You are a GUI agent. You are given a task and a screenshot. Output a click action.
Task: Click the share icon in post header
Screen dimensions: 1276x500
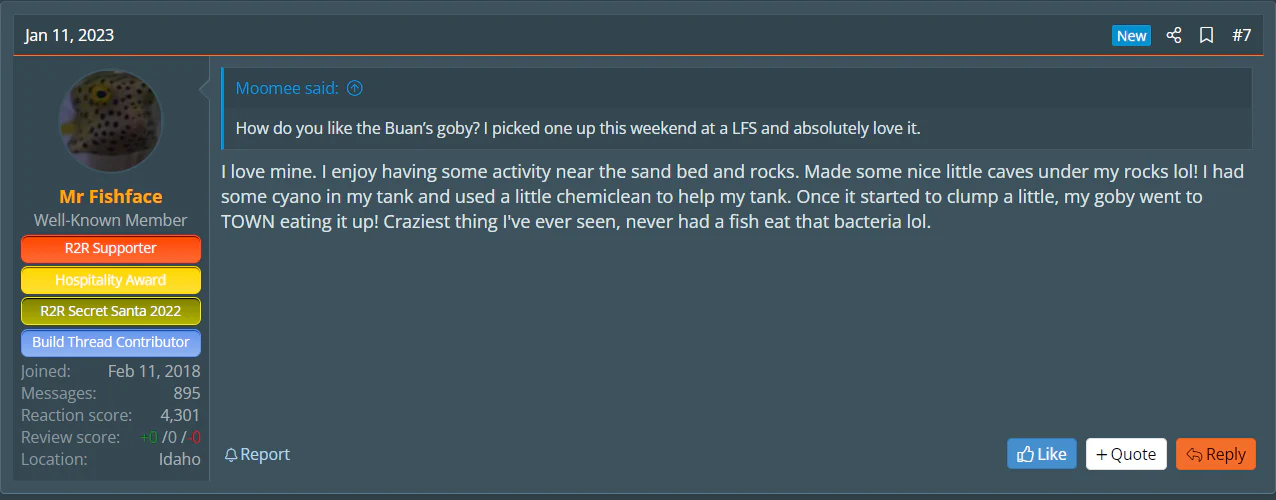(x=1174, y=36)
